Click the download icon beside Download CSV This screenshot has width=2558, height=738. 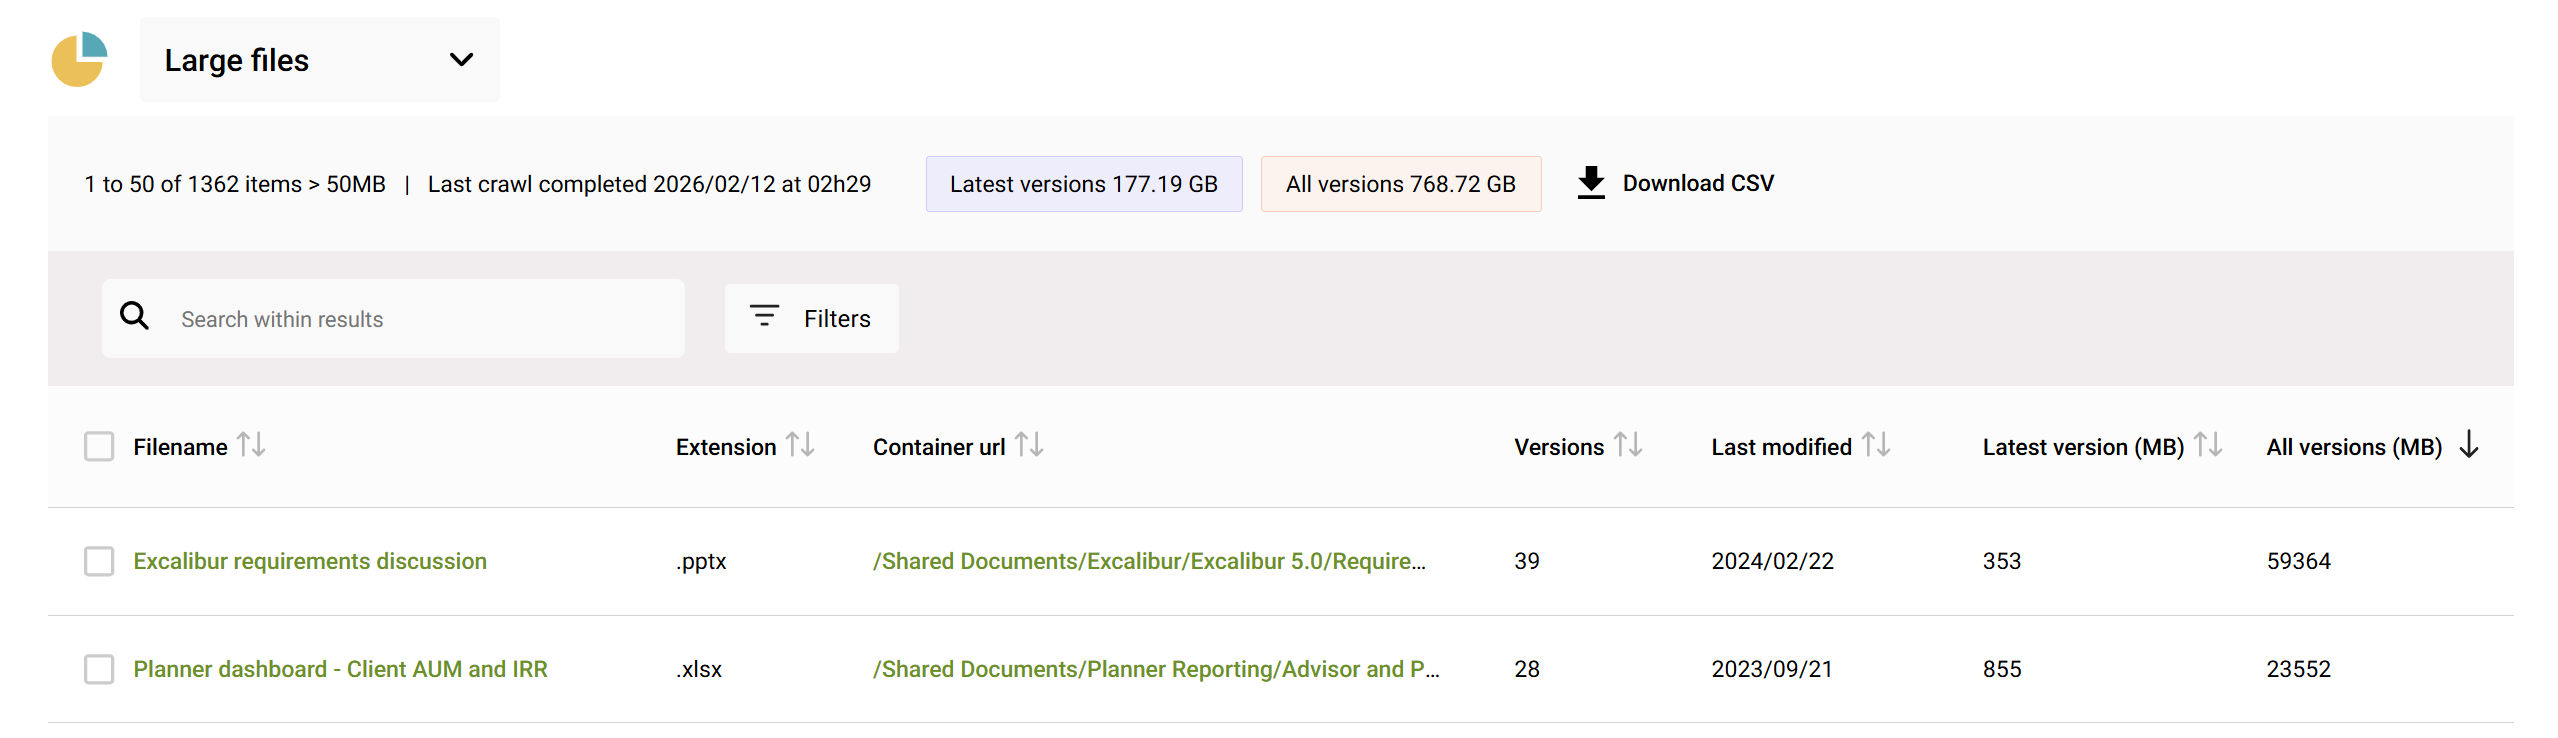tap(1592, 182)
